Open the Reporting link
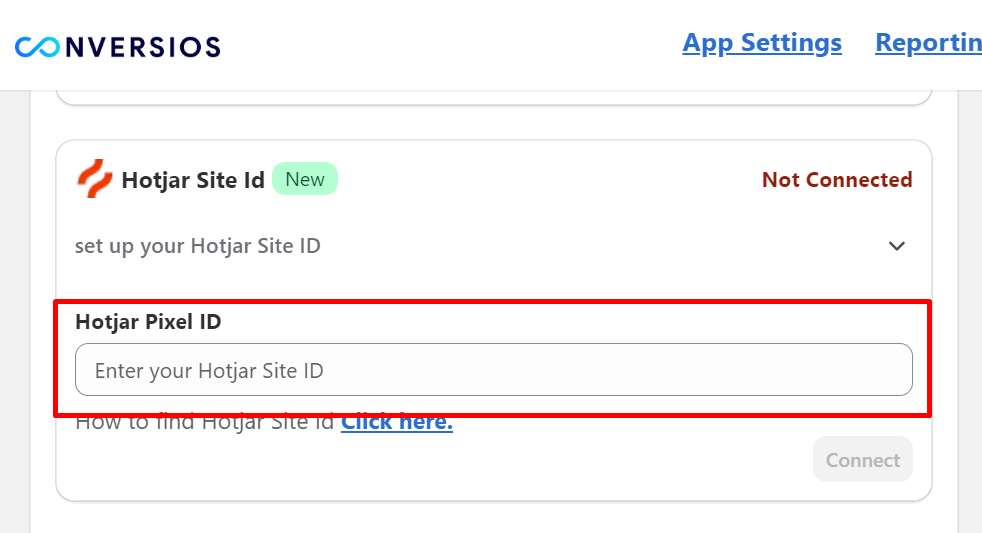982x533 pixels. coord(928,43)
